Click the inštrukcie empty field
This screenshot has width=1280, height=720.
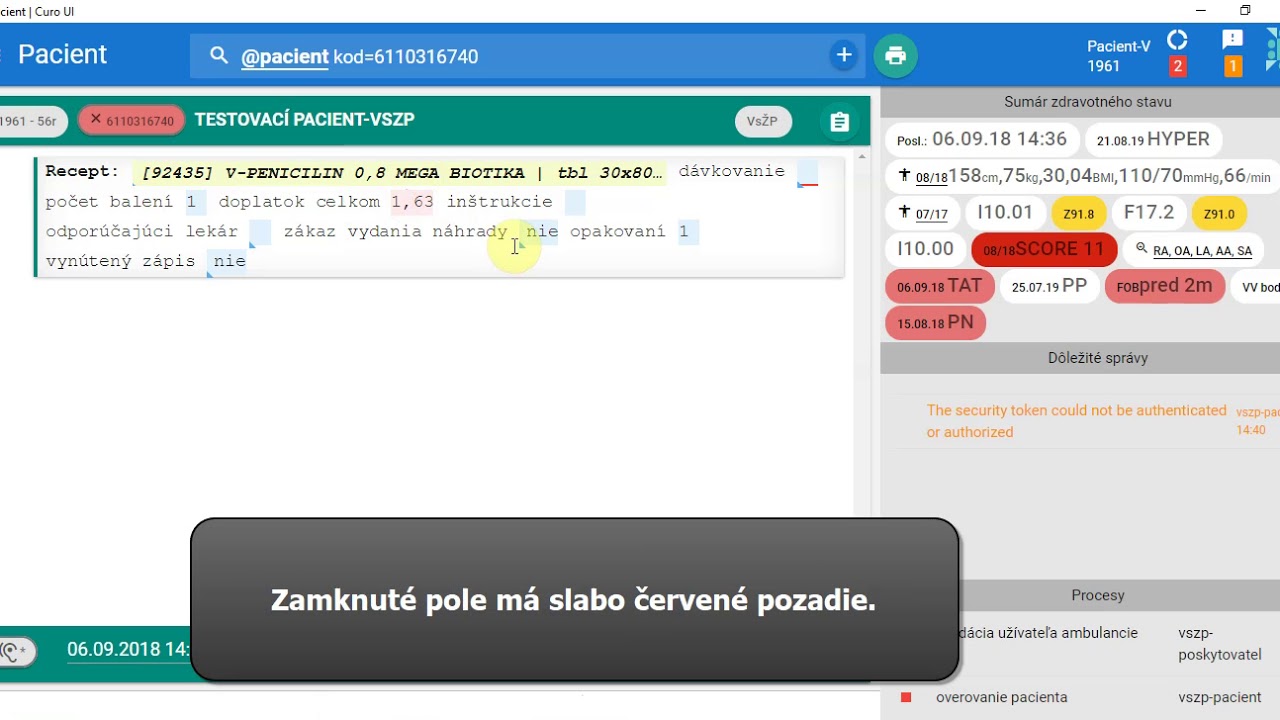click(x=575, y=202)
